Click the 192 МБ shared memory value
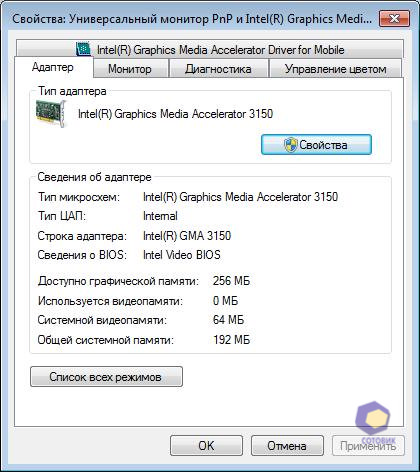 point(231,340)
